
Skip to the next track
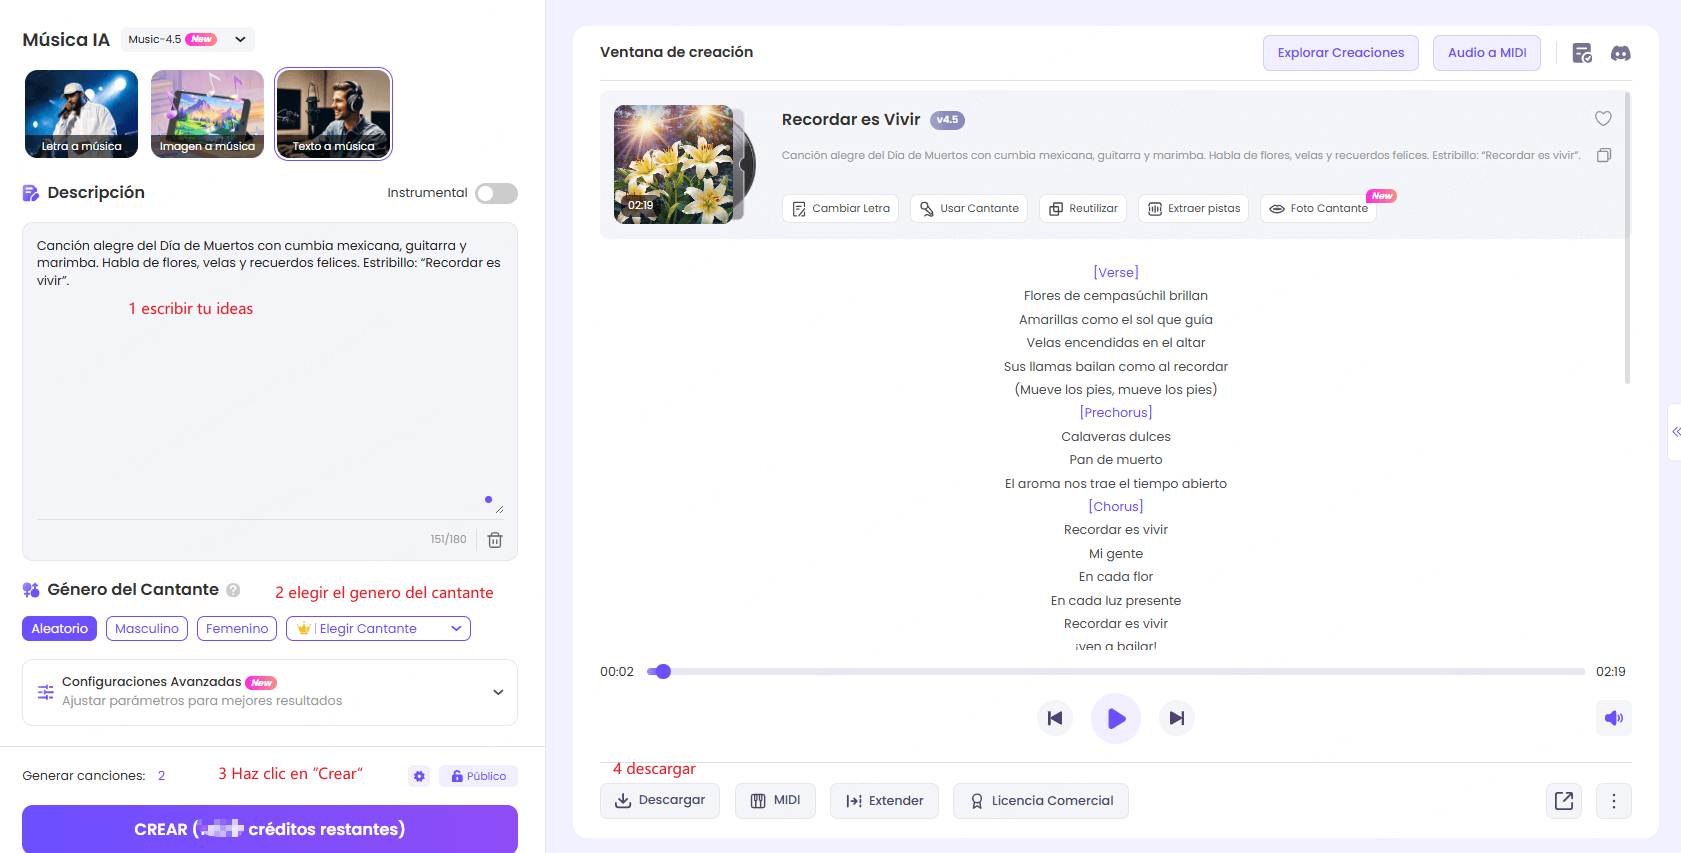pos(1177,718)
